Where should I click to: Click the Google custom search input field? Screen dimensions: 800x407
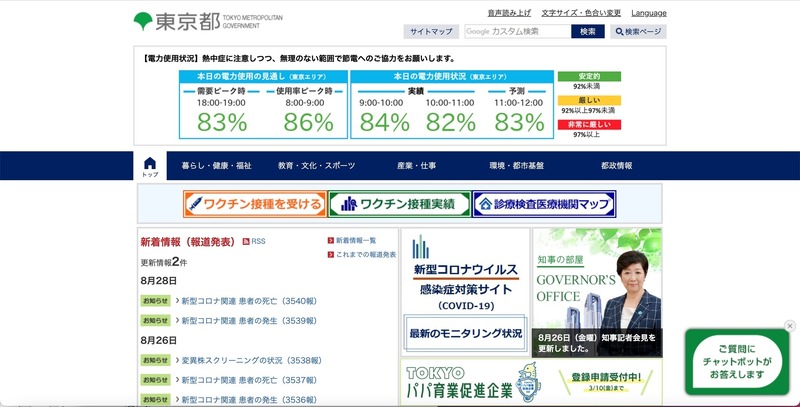click(516, 32)
